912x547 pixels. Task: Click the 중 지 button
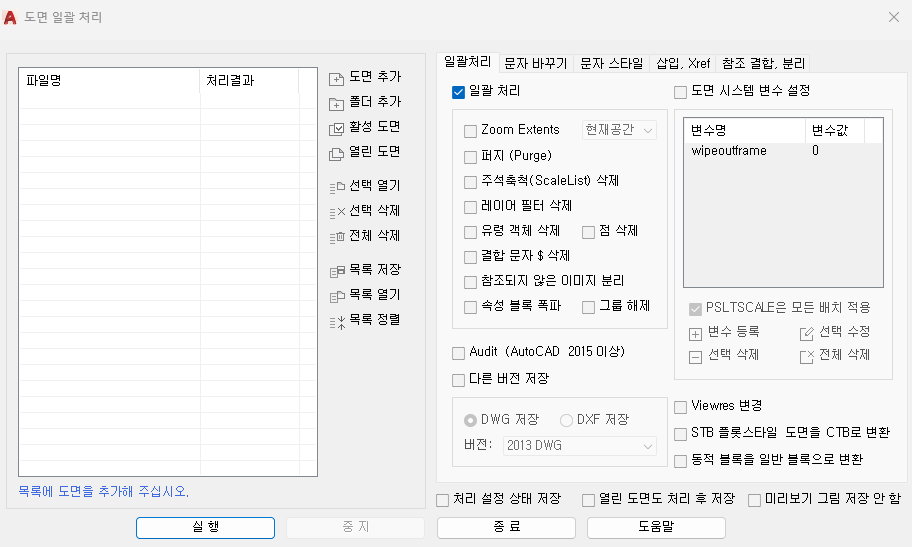[x=355, y=528]
